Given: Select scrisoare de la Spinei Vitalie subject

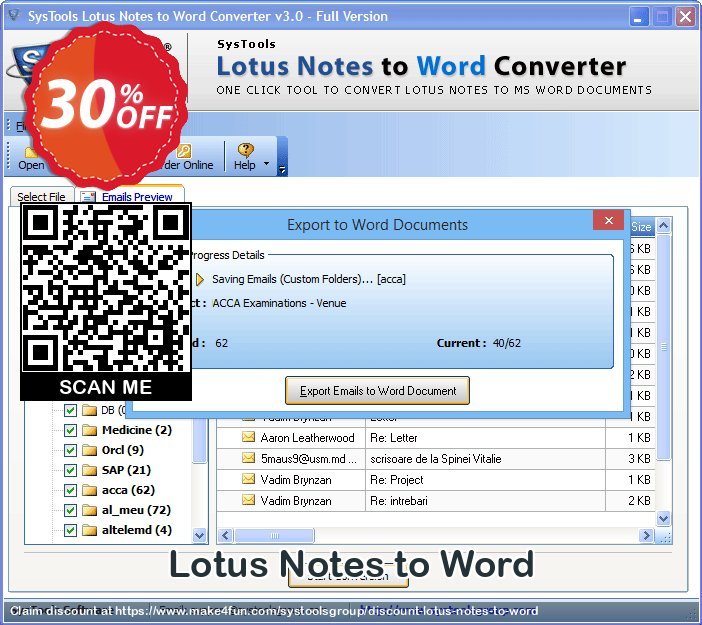Looking at the screenshot, I should click(485, 459).
